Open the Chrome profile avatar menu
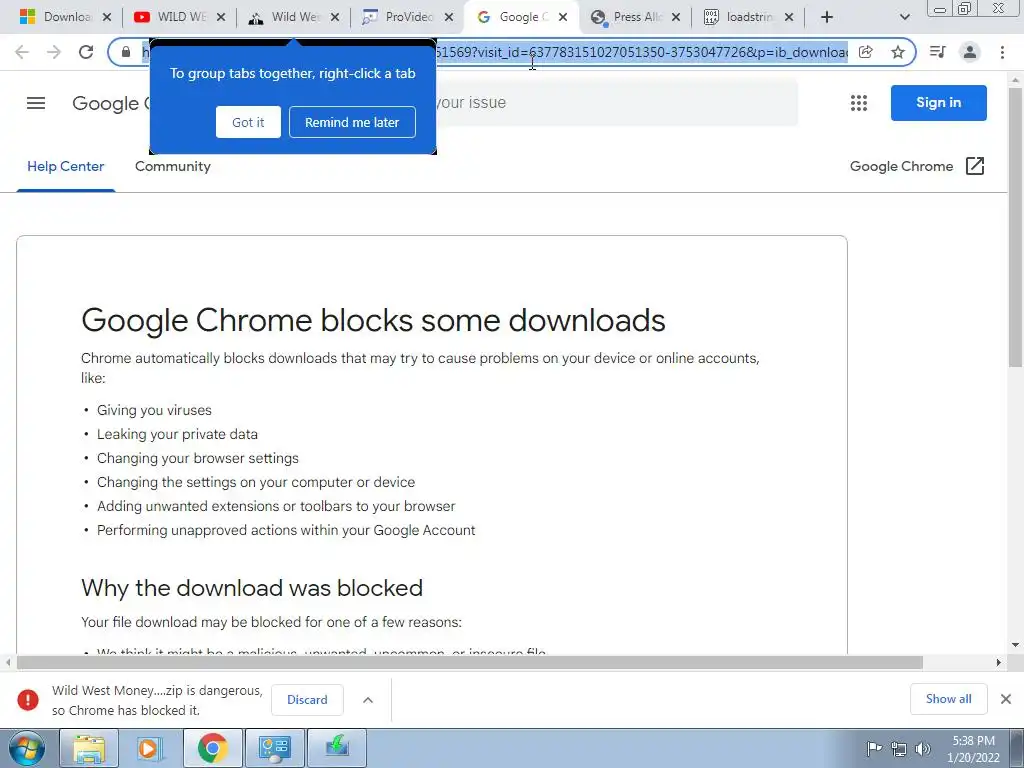1024x768 pixels. (x=970, y=52)
